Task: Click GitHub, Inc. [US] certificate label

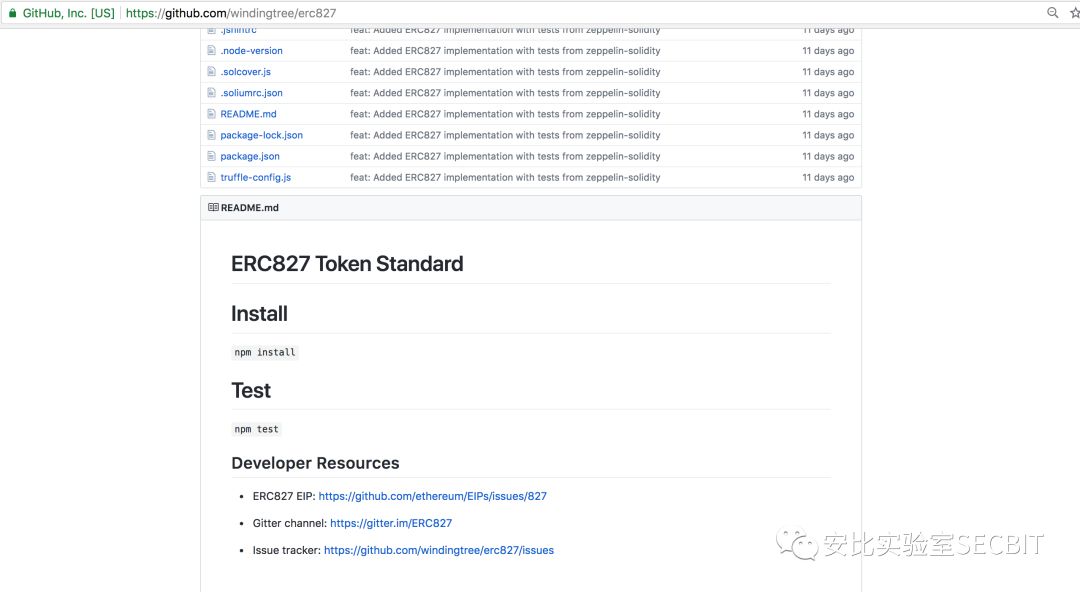Action: [68, 13]
